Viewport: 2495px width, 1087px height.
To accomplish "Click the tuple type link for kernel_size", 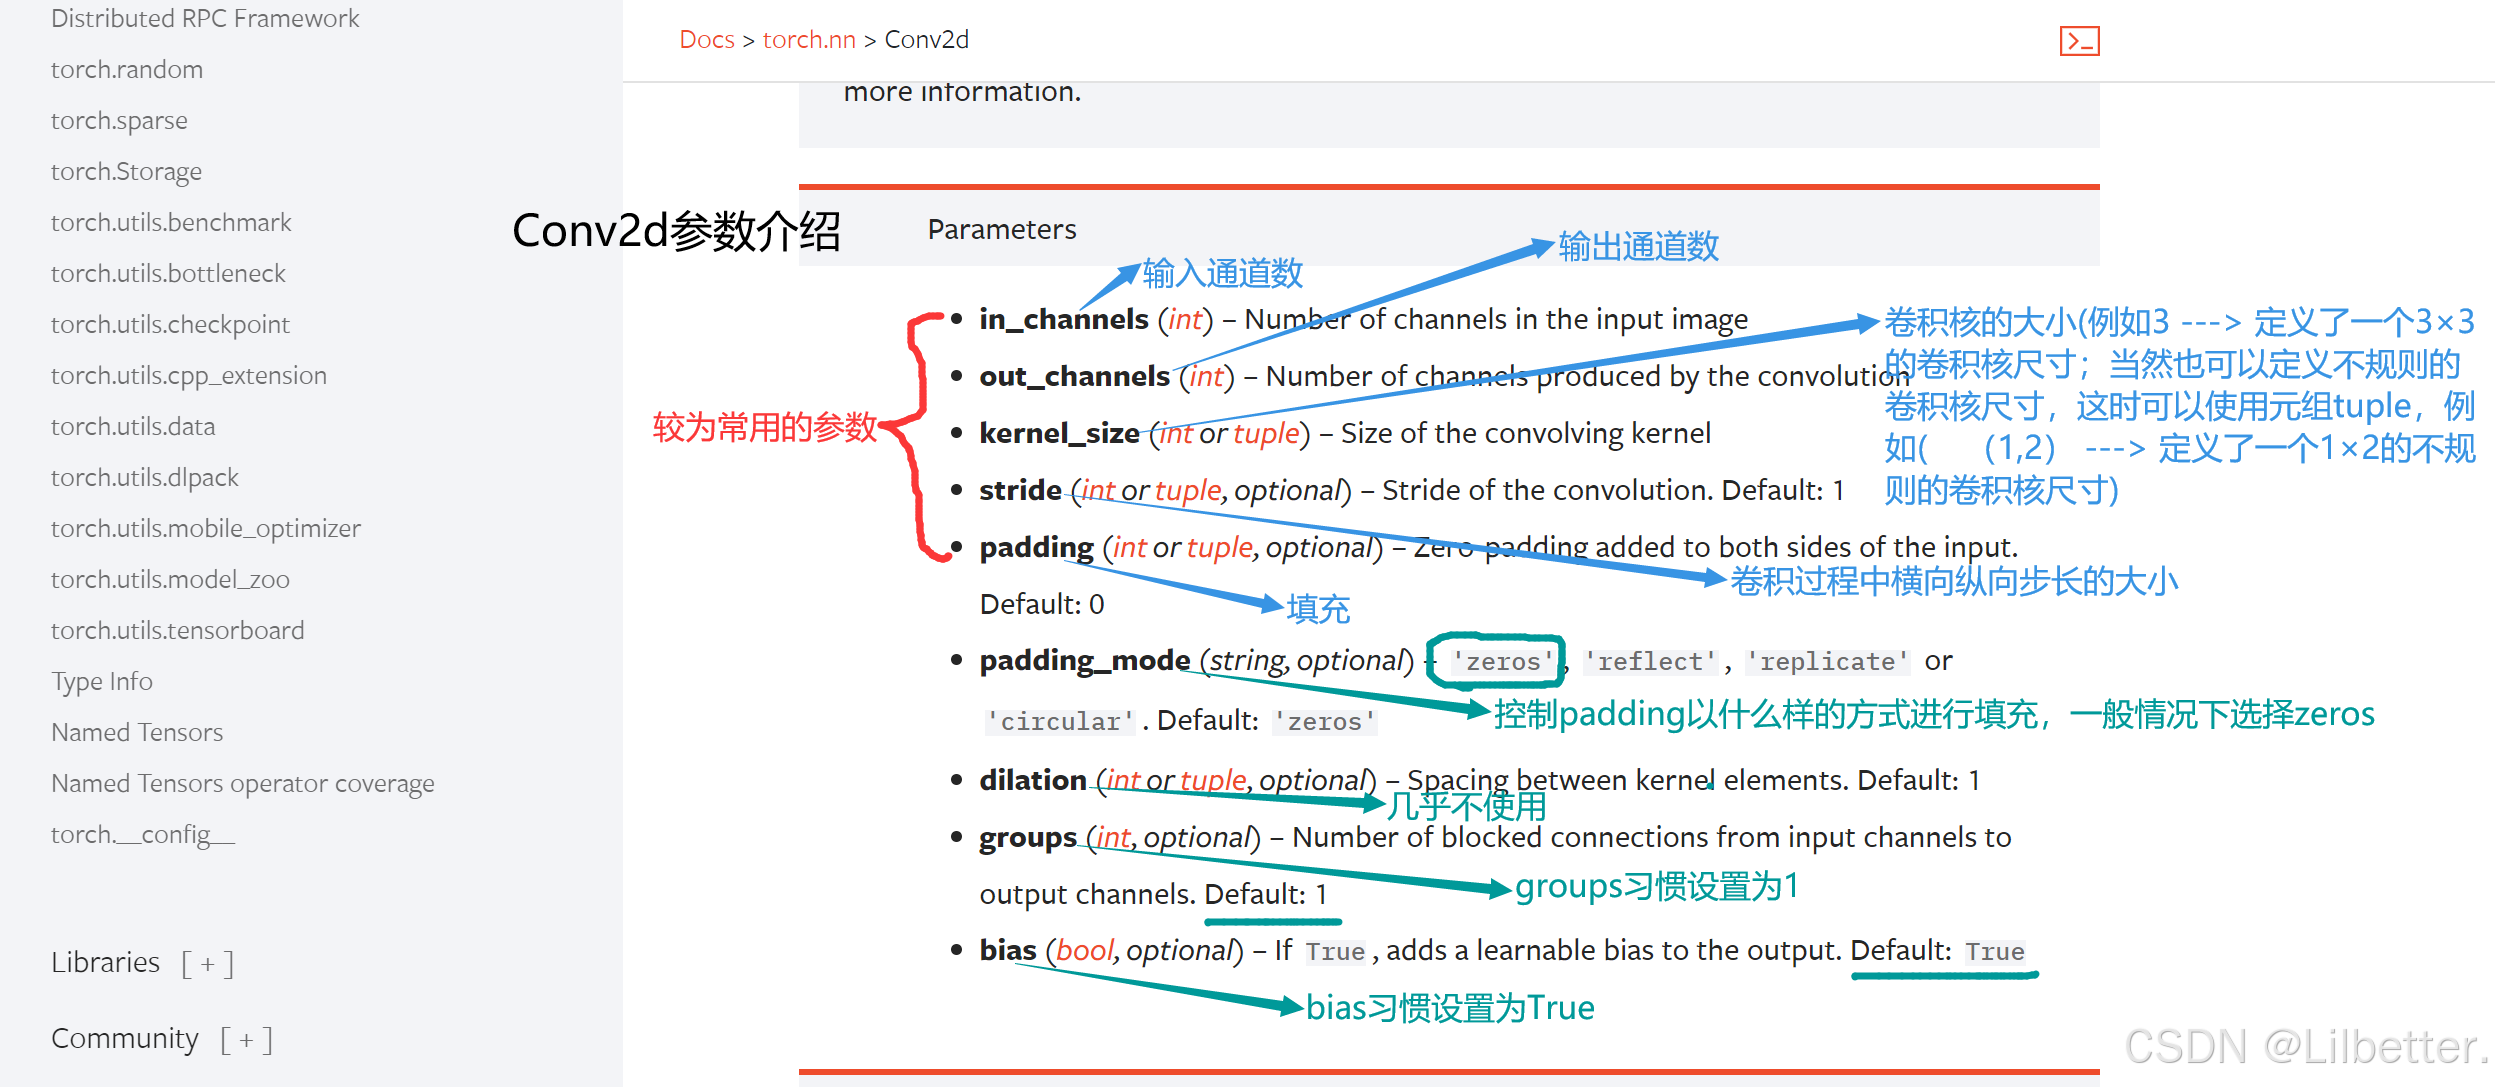I will coord(1265,433).
